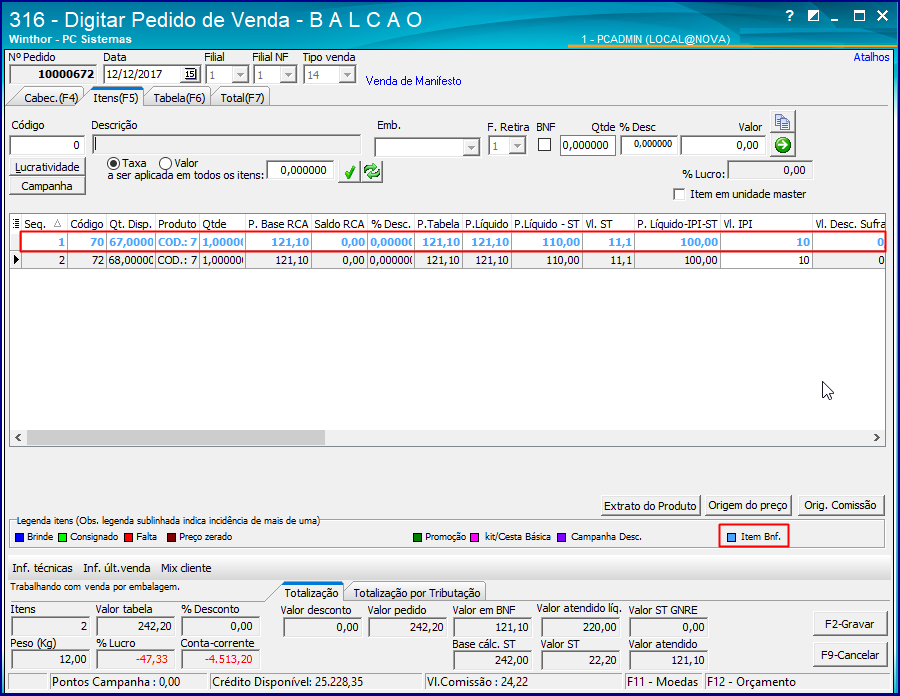Focus the % Desc input field
The image size is (900, 696).
(649, 145)
